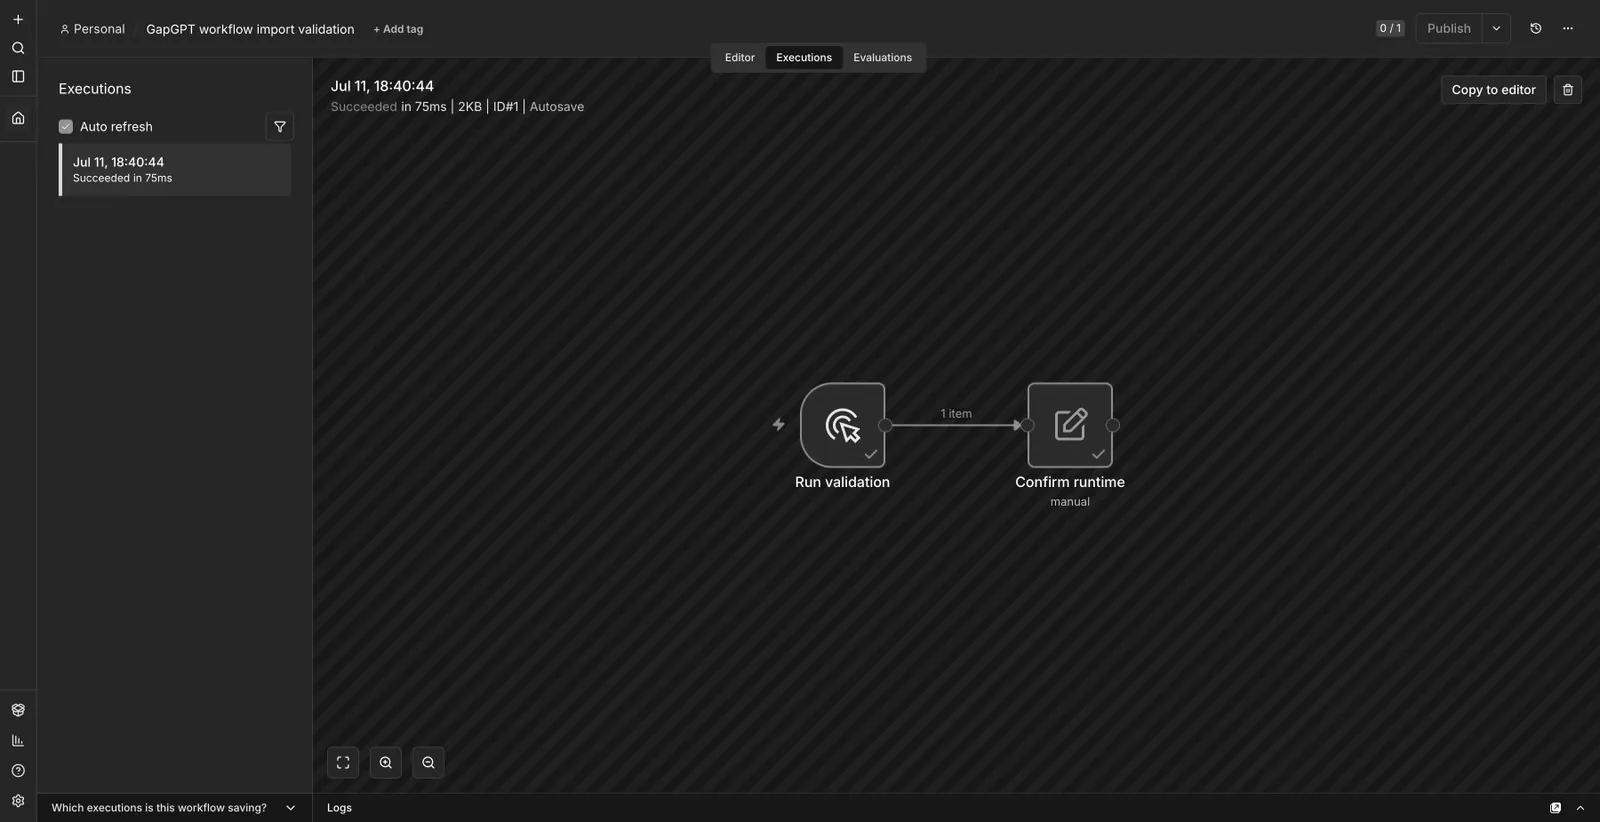Click the plus icon to create new
Image resolution: width=1600 pixels, height=822 pixels.
pos(18,19)
